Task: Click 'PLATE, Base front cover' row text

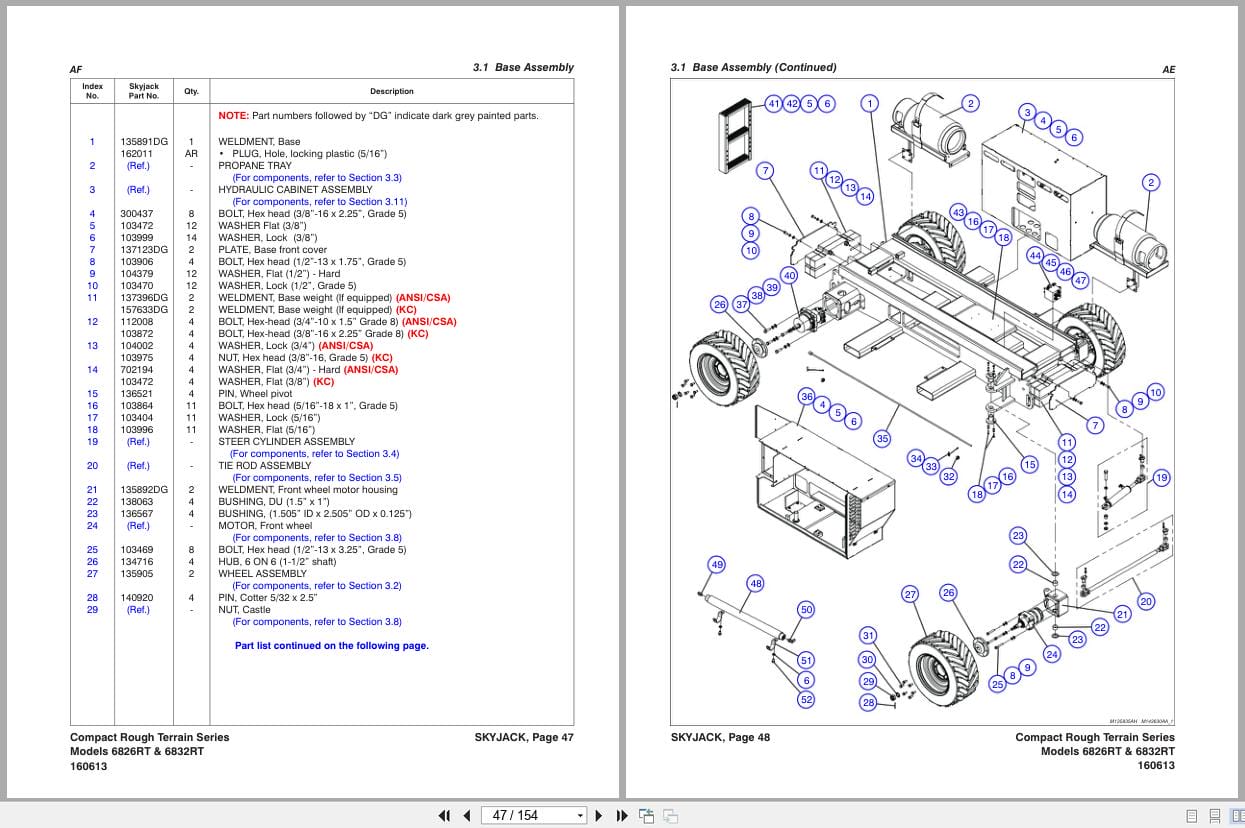Action: pyautogui.click(x=272, y=250)
